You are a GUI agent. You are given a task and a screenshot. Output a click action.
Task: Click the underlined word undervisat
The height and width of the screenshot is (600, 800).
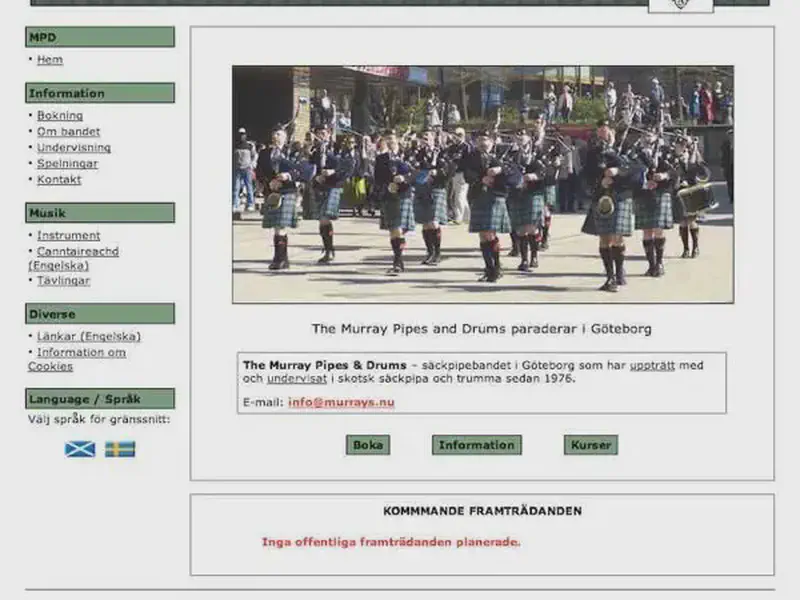tap(297, 379)
